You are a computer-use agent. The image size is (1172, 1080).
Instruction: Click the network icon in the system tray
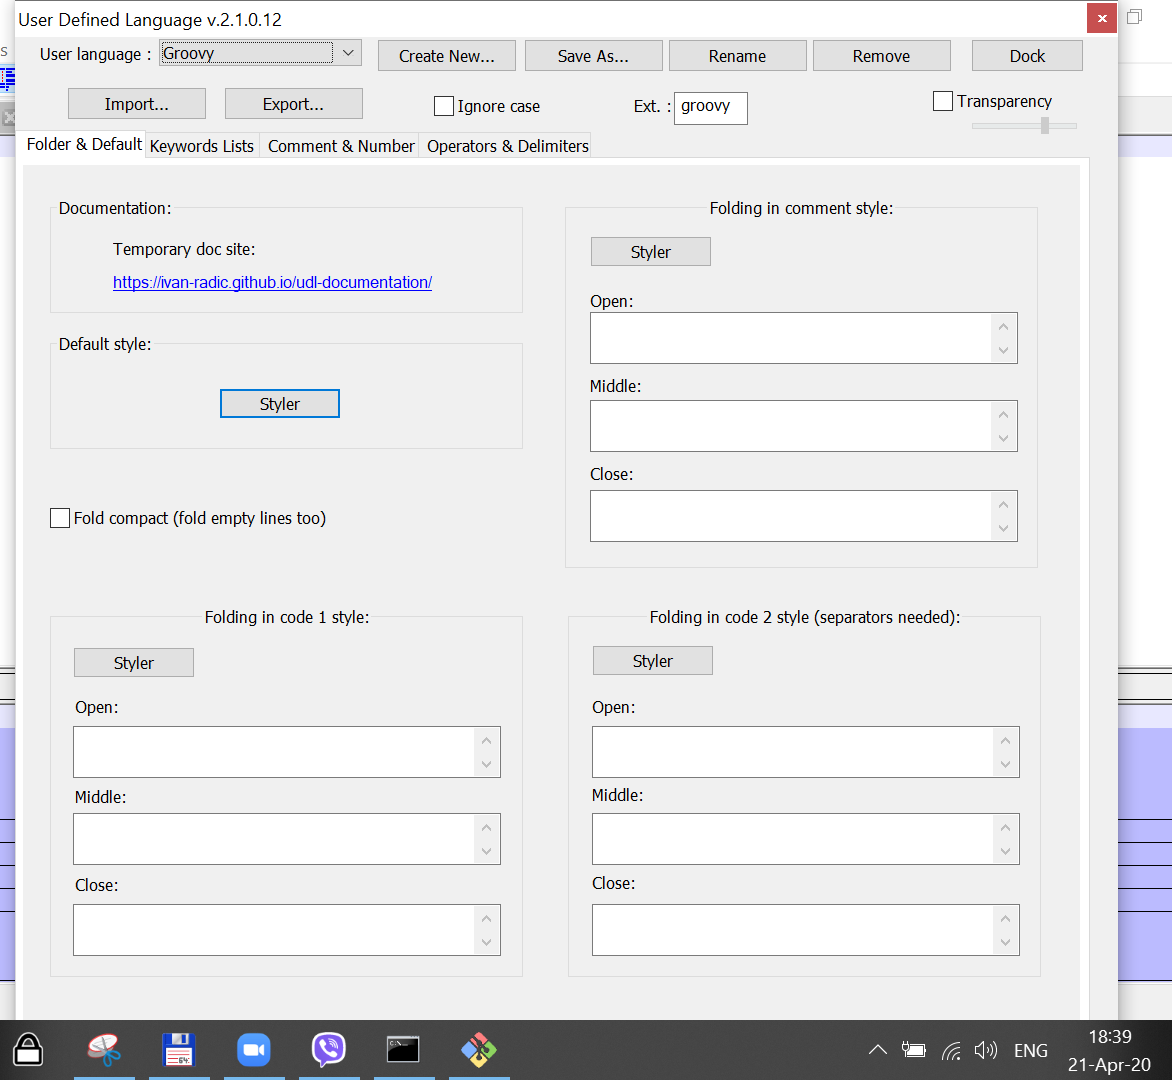point(950,1049)
